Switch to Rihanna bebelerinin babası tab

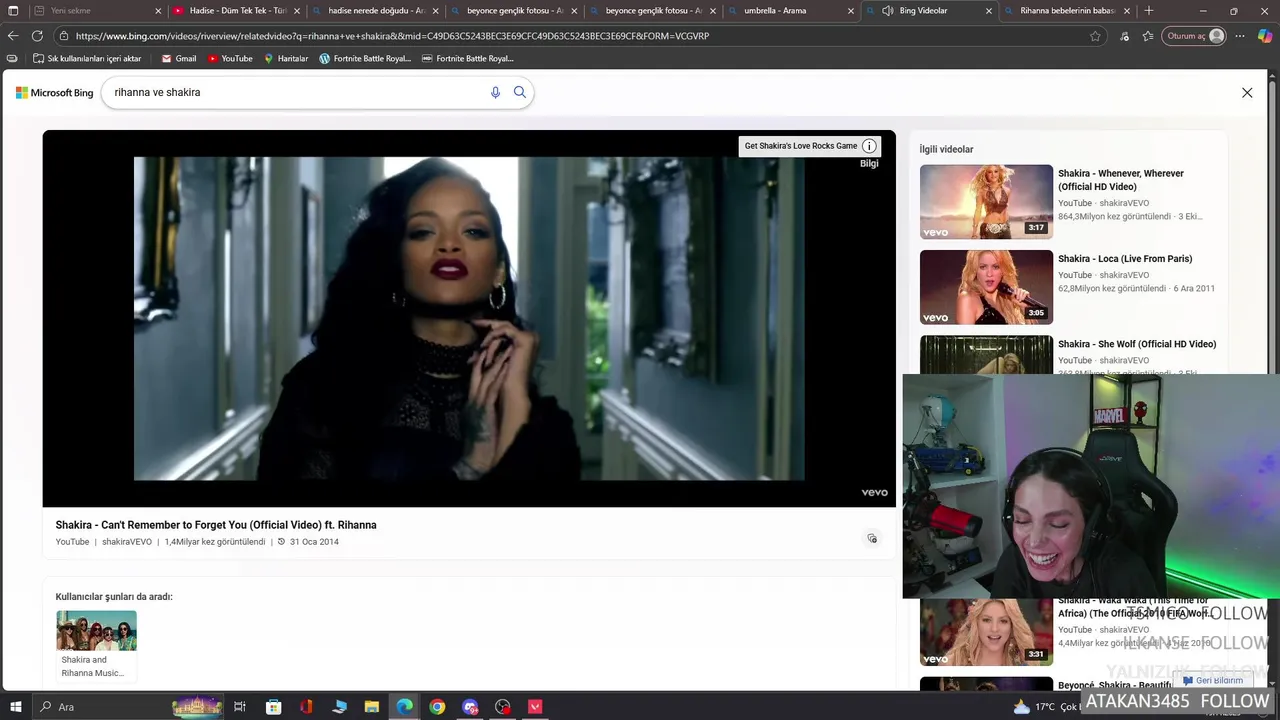pos(1068,11)
